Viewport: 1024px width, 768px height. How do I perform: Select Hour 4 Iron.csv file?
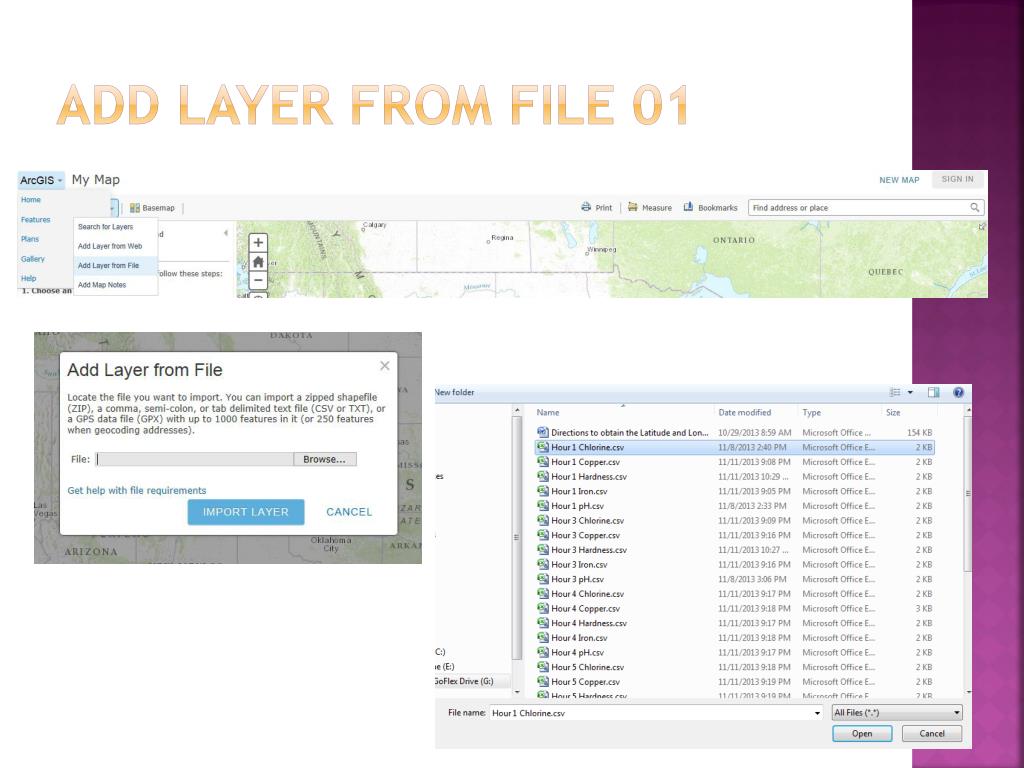tap(735, 637)
